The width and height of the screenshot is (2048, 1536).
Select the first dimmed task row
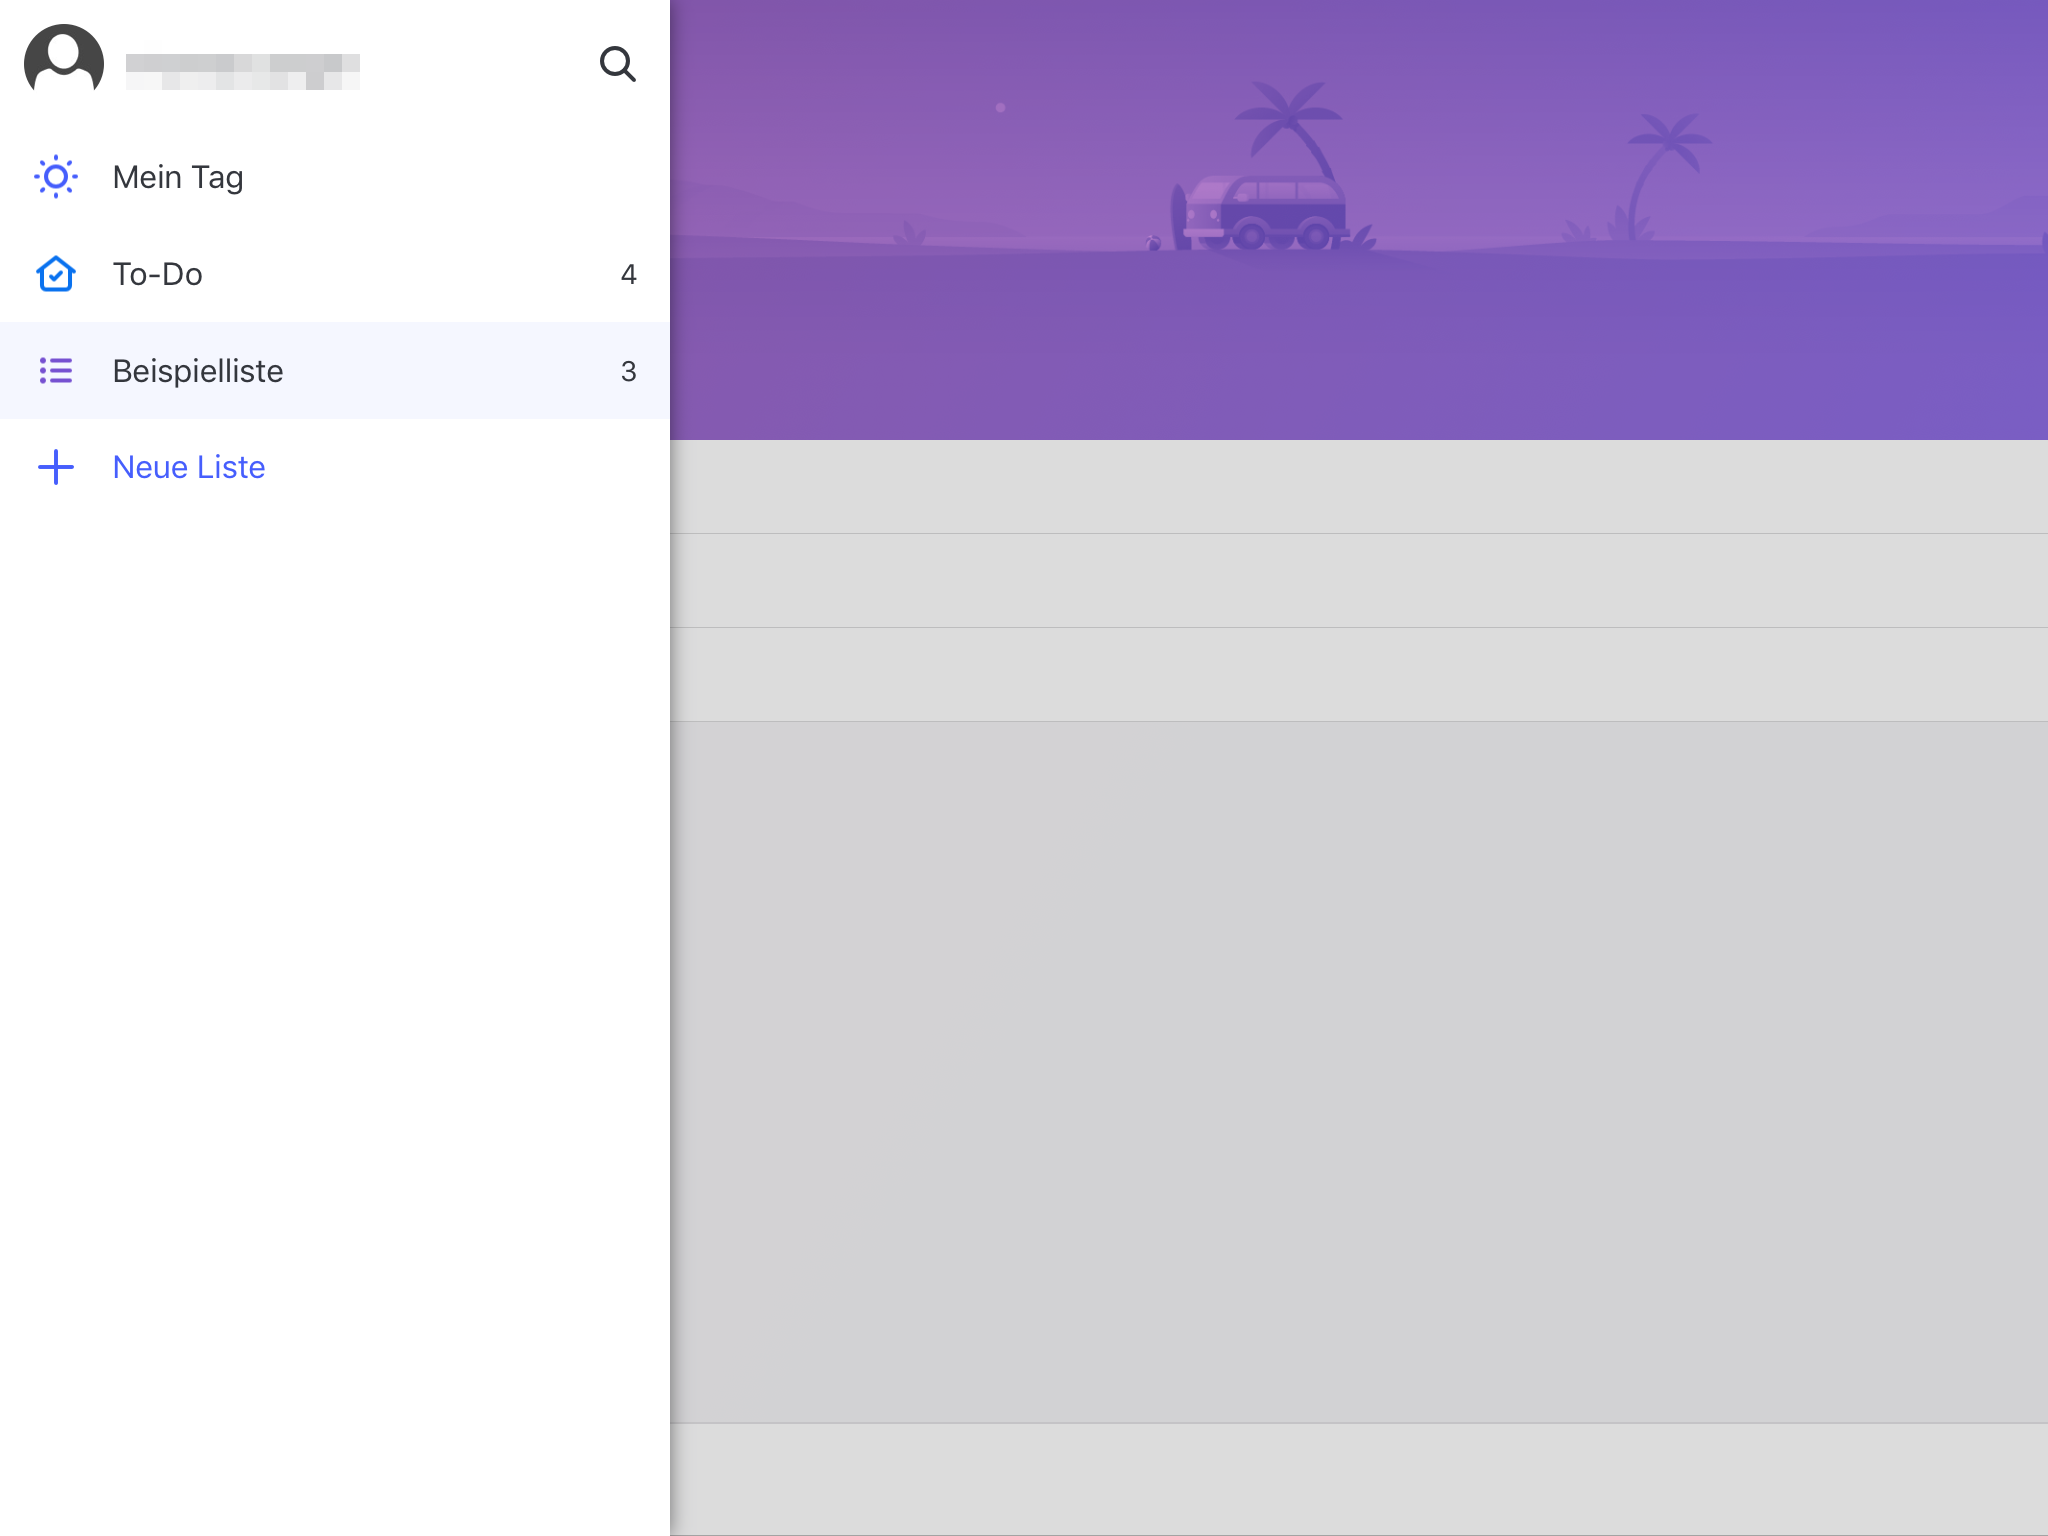point(1358,487)
